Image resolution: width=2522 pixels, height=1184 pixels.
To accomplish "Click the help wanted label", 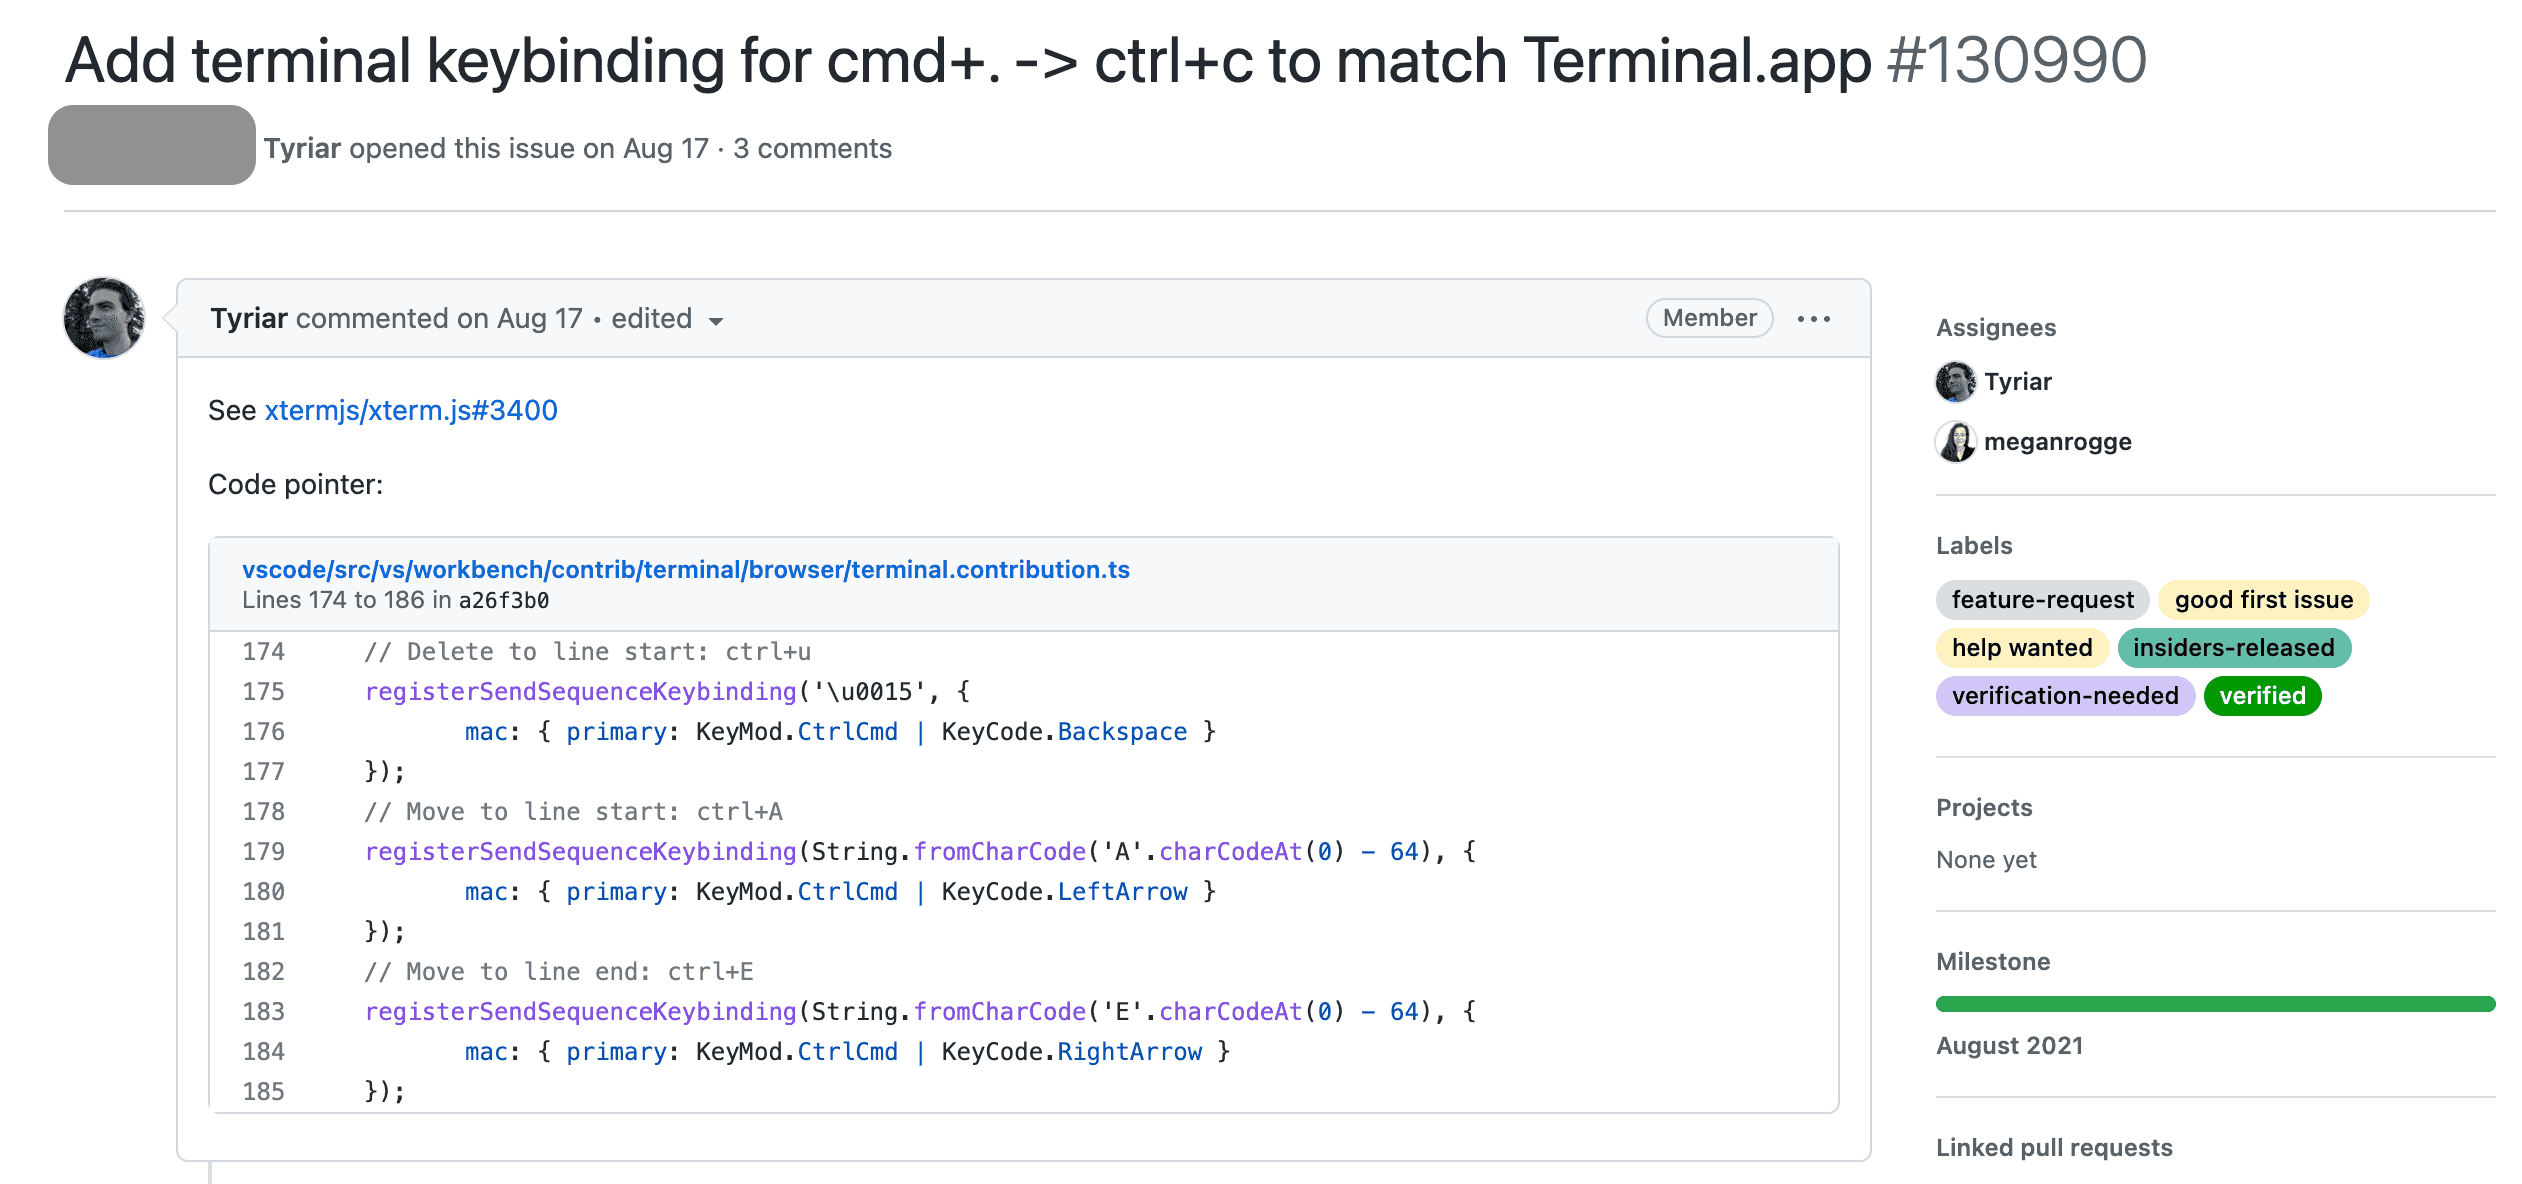I will [x=2022, y=648].
